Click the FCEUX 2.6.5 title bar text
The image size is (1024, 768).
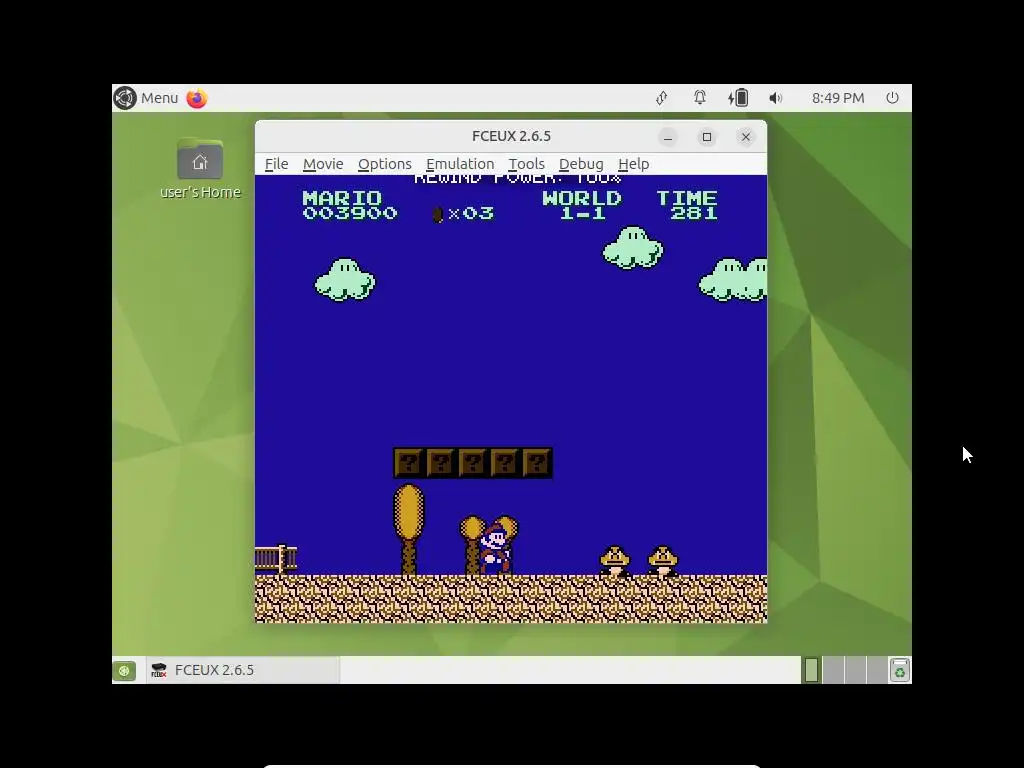pos(511,136)
